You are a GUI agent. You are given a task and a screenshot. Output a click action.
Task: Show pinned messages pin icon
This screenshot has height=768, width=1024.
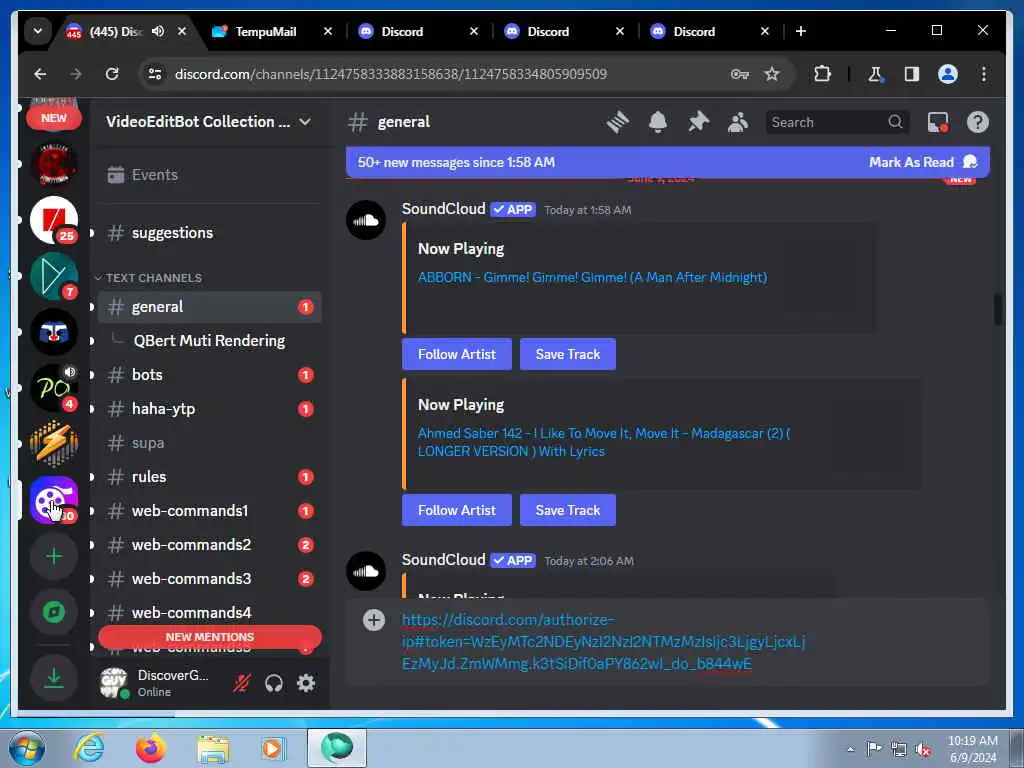(x=698, y=122)
